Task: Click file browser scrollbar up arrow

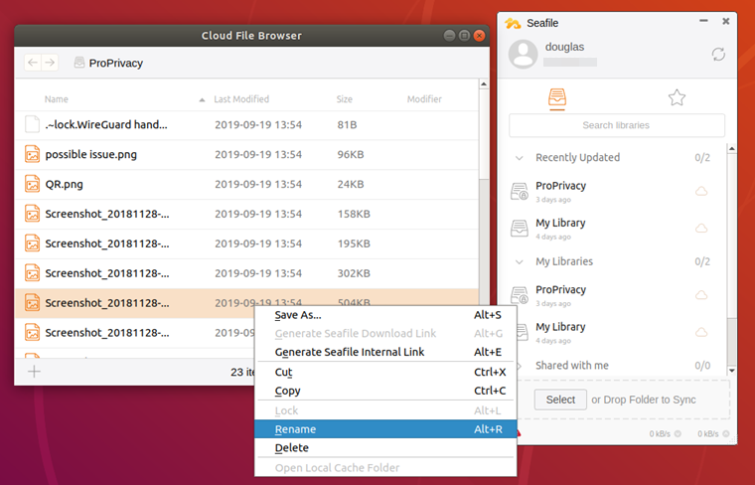Action: click(484, 84)
